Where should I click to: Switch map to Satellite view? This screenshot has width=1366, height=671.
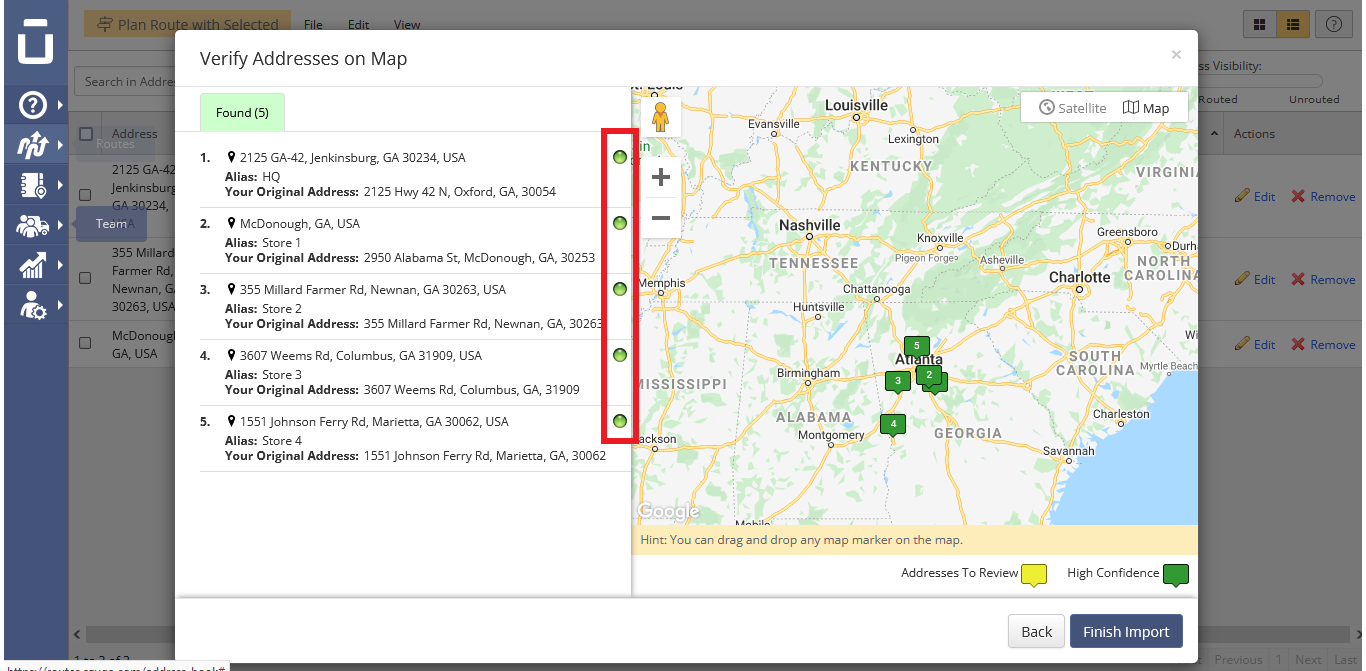[1073, 108]
